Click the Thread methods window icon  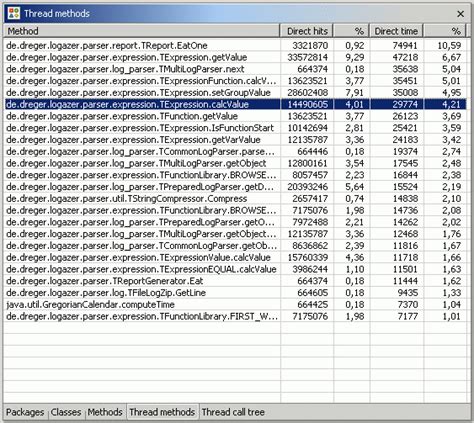click(14, 14)
